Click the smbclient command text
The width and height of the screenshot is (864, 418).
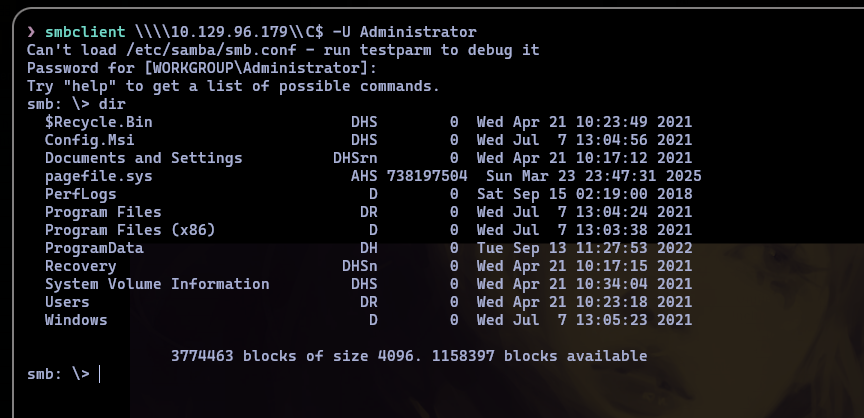pyautogui.click(x=85, y=32)
